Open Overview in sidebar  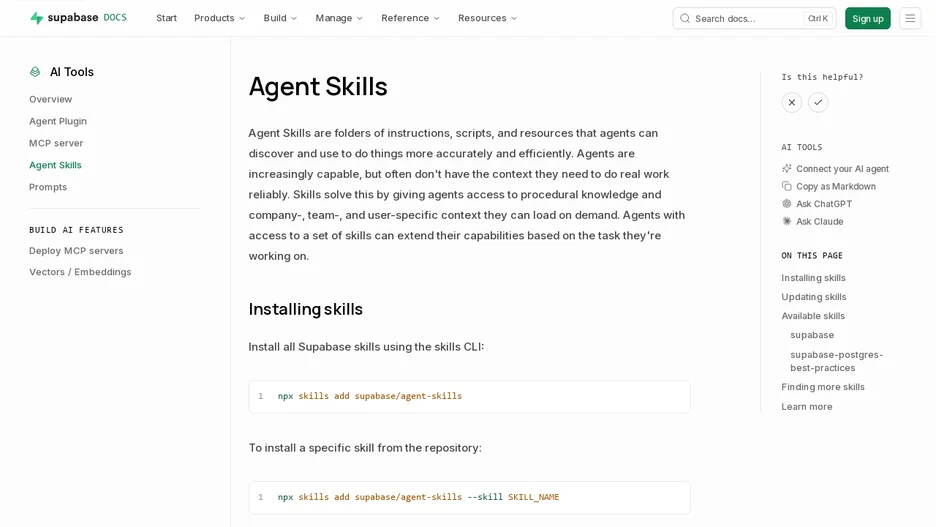click(x=51, y=99)
